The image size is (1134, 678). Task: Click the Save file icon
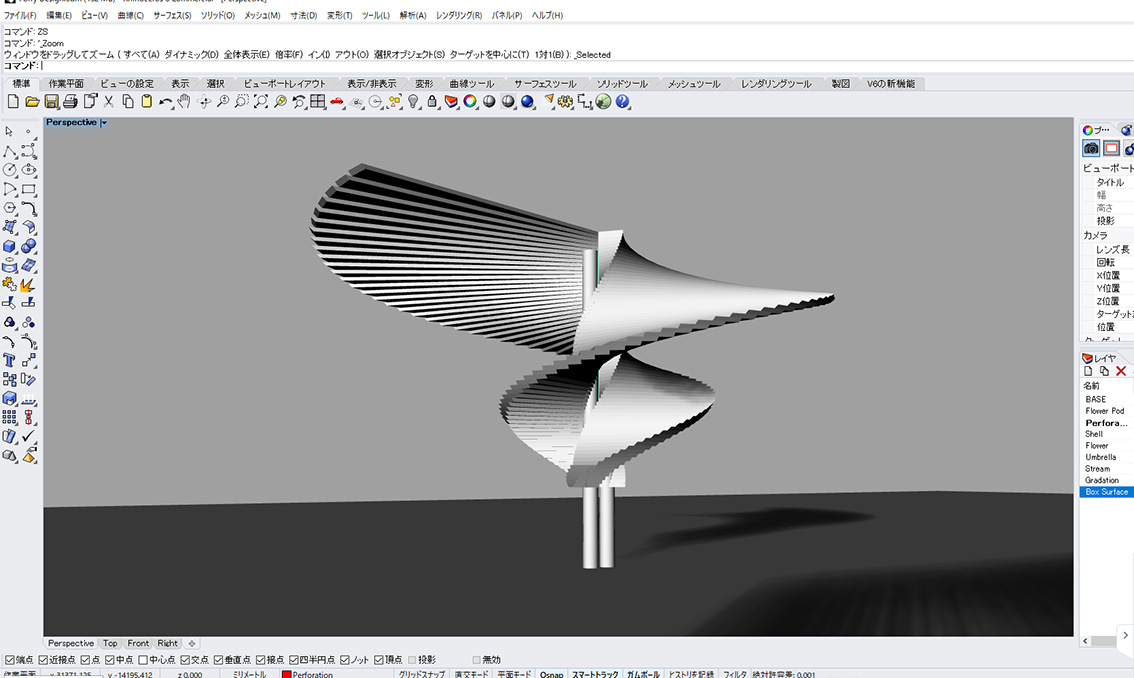(51, 102)
